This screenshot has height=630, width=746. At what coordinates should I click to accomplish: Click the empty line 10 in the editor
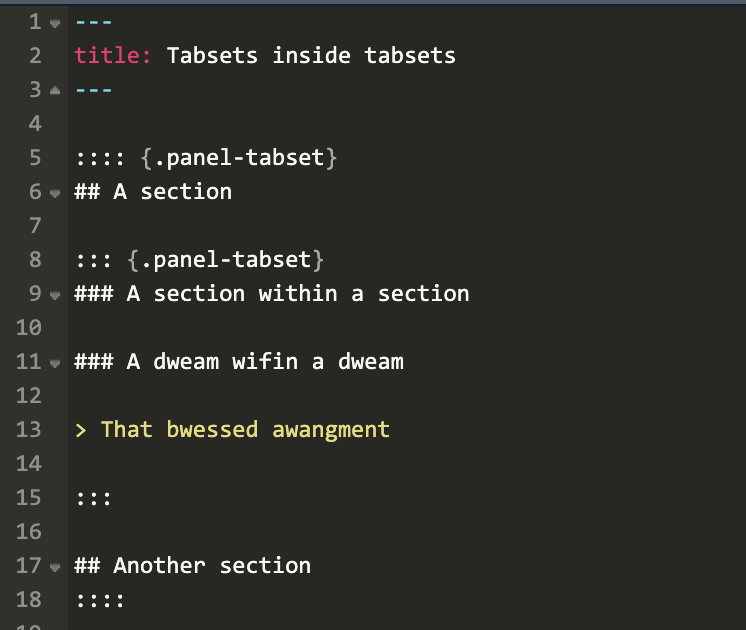(300, 328)
